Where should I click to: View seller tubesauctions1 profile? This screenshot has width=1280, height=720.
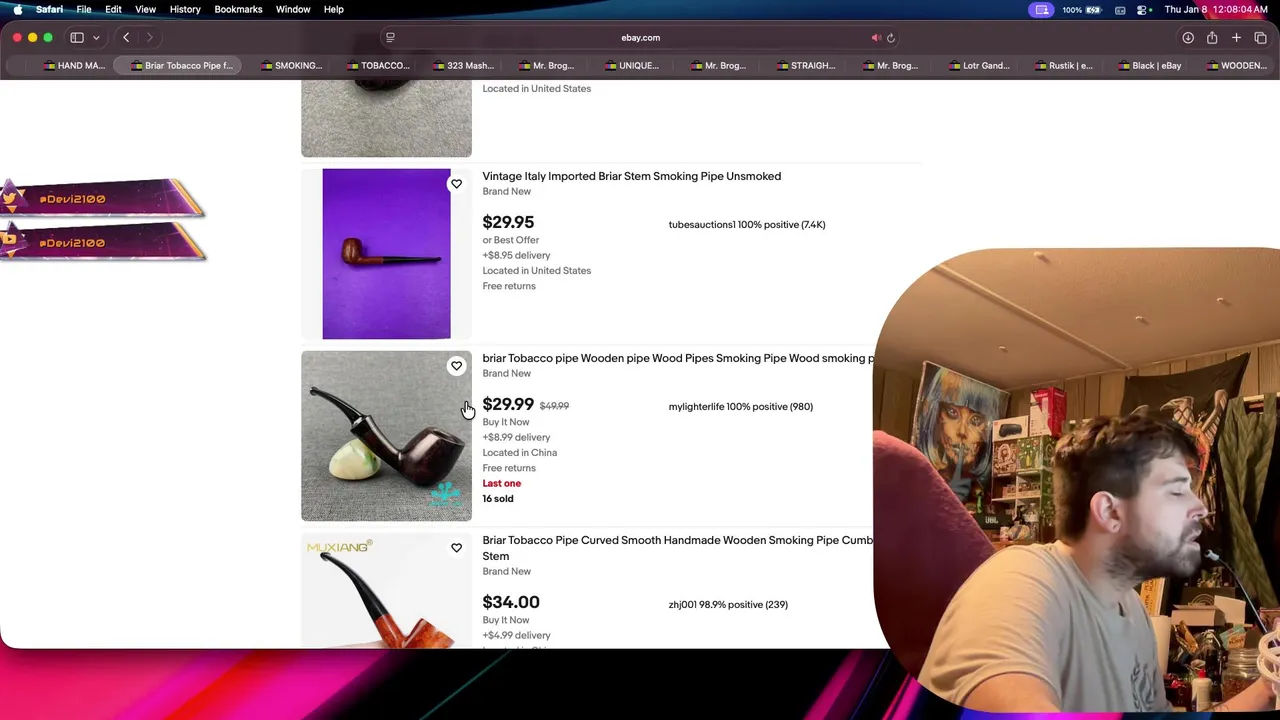point(747,225)
